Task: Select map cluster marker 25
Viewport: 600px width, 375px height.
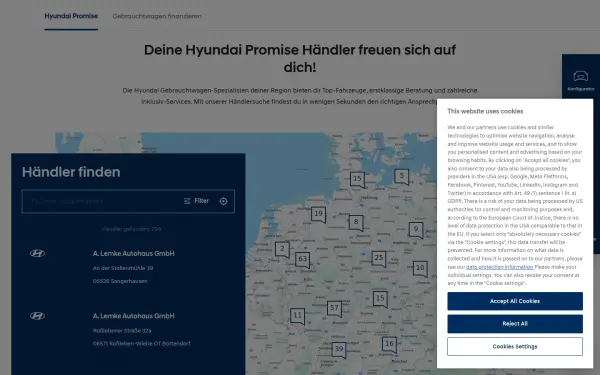Action: click(x=379, y=259)
